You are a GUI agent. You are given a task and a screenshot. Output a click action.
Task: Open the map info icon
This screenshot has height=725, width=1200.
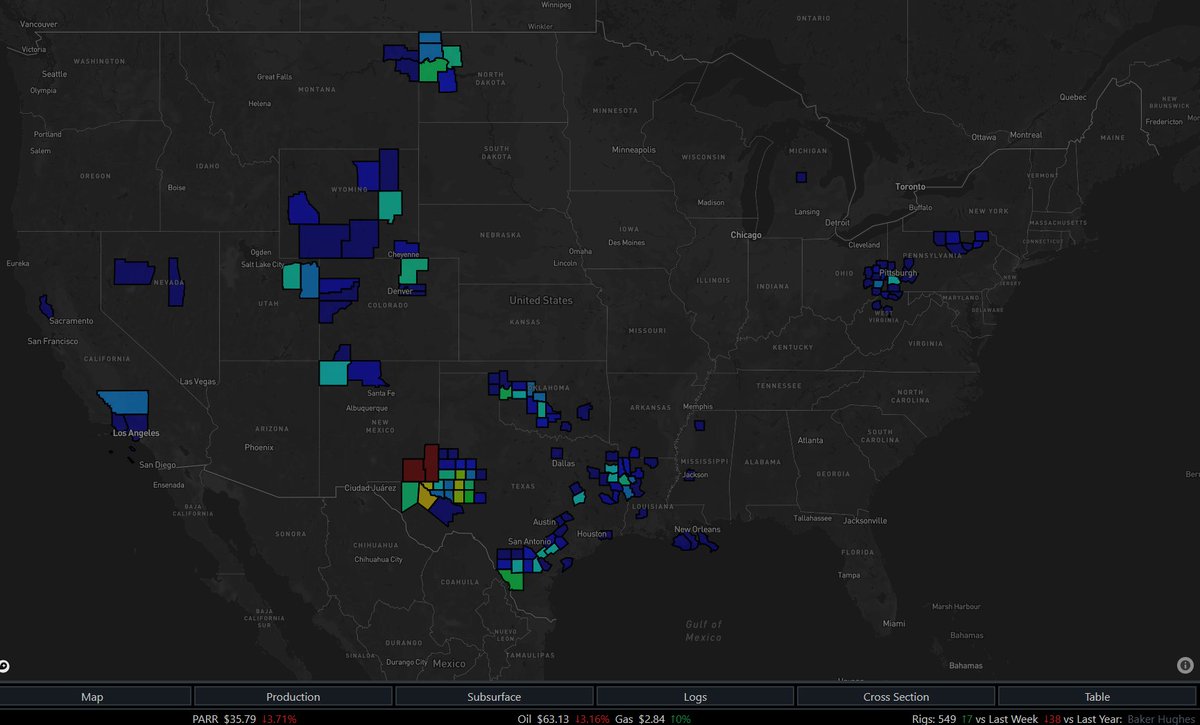(1185, 665)
